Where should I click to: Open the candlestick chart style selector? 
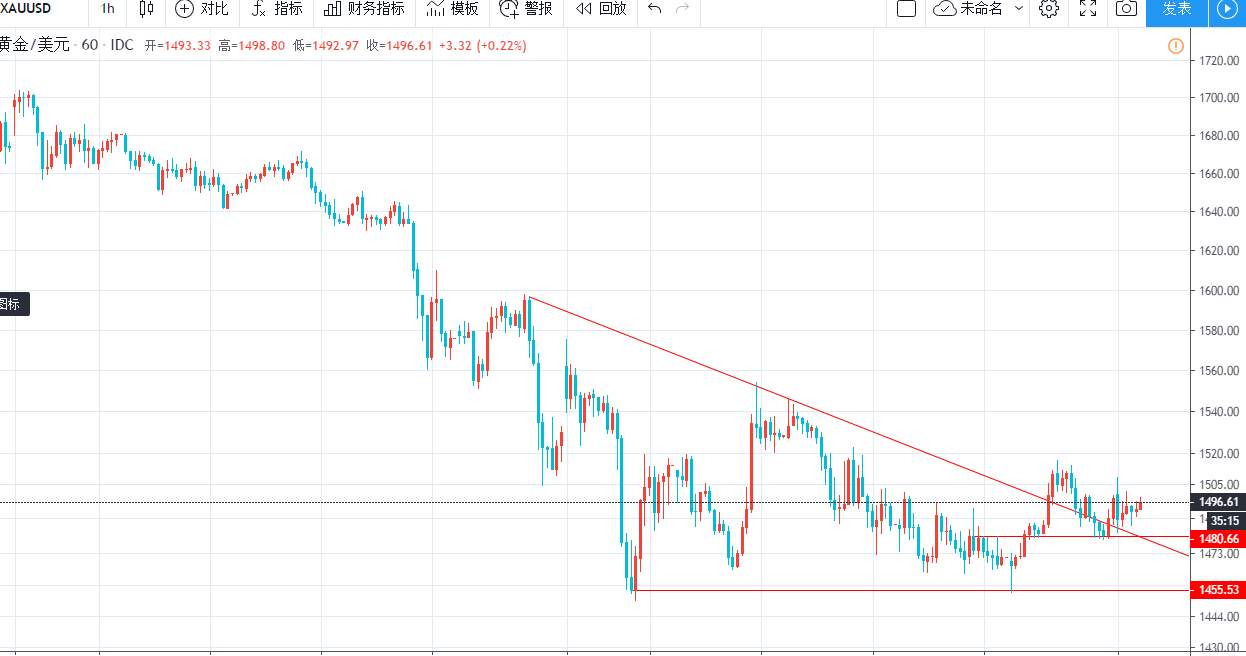pyautogui.click(x=147, y=9)
